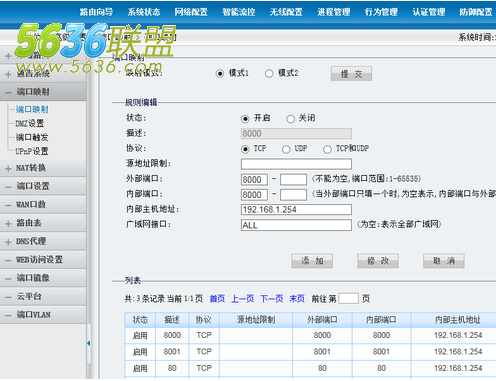Open the 防御配置 top menu

(476, 12)
